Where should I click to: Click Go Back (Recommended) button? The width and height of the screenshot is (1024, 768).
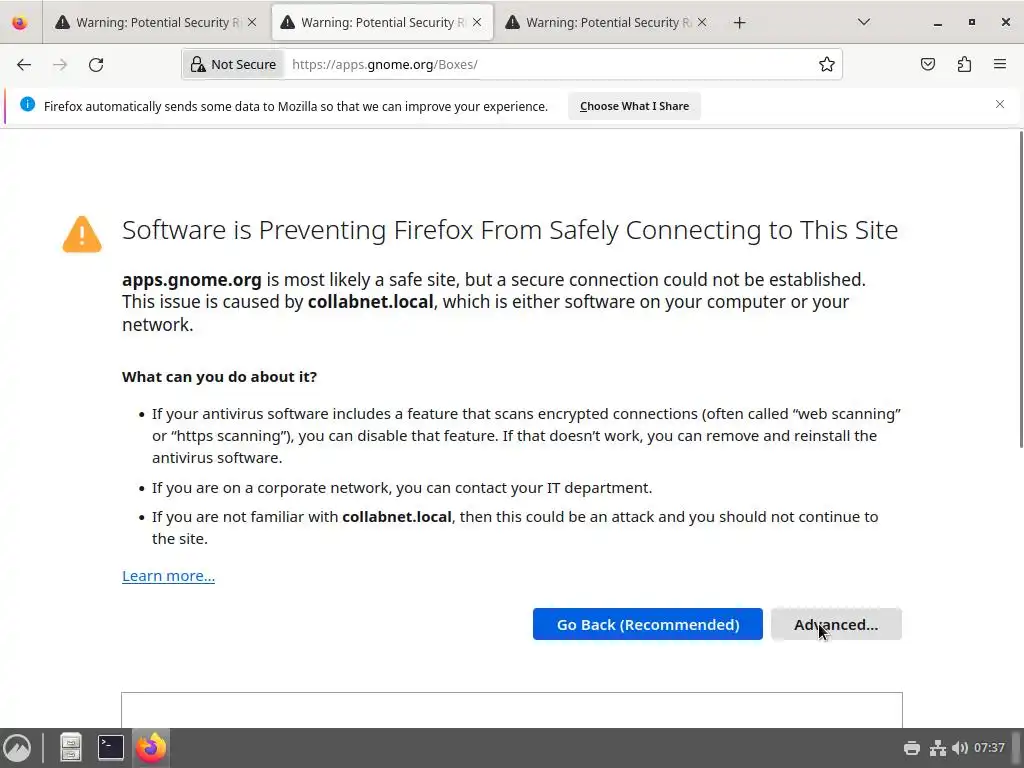point(648,624)
